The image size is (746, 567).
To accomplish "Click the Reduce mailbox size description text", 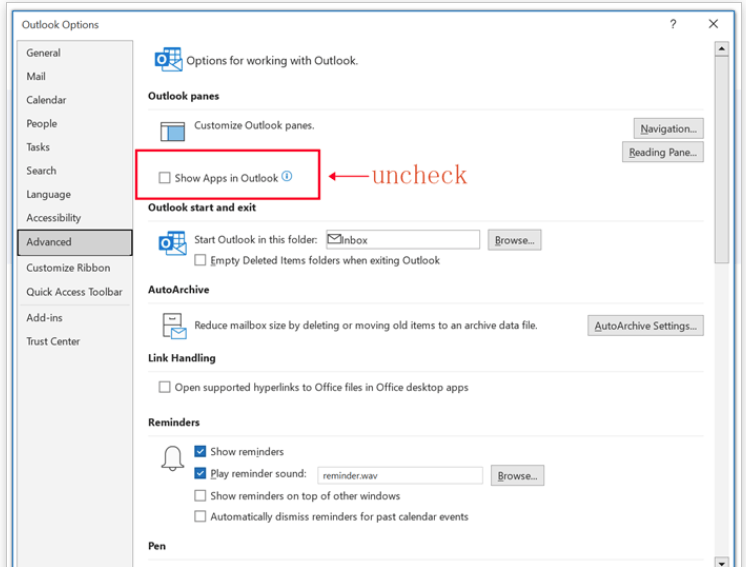I will (x=366, y=325).
